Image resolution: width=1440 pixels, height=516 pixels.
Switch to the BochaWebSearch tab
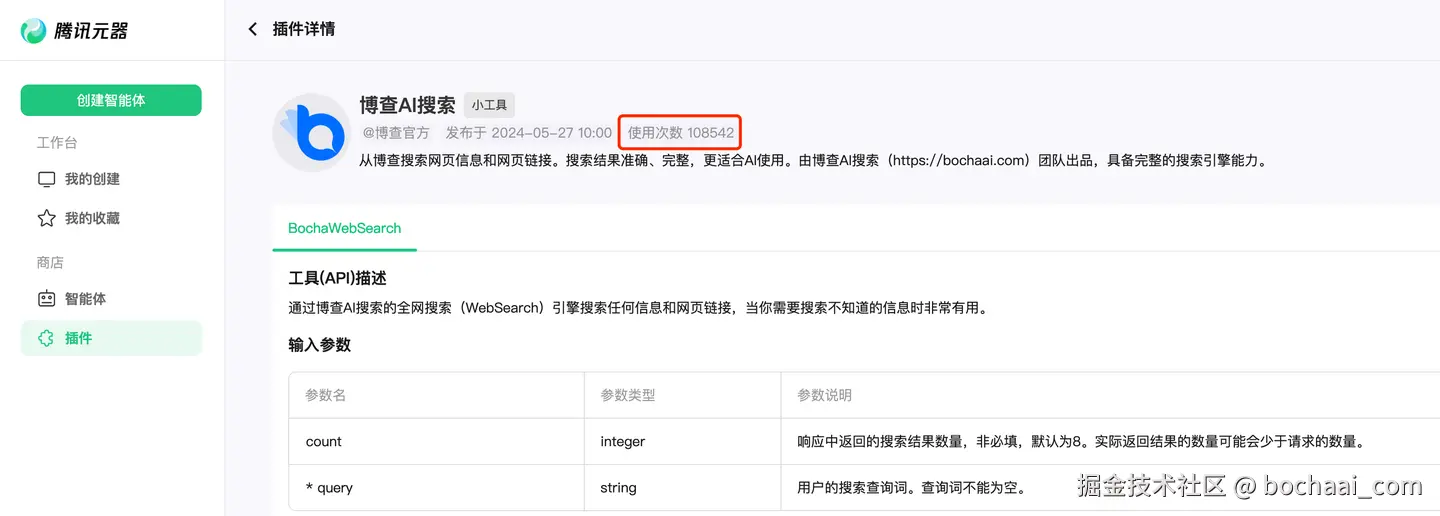[x=344, y=228]
